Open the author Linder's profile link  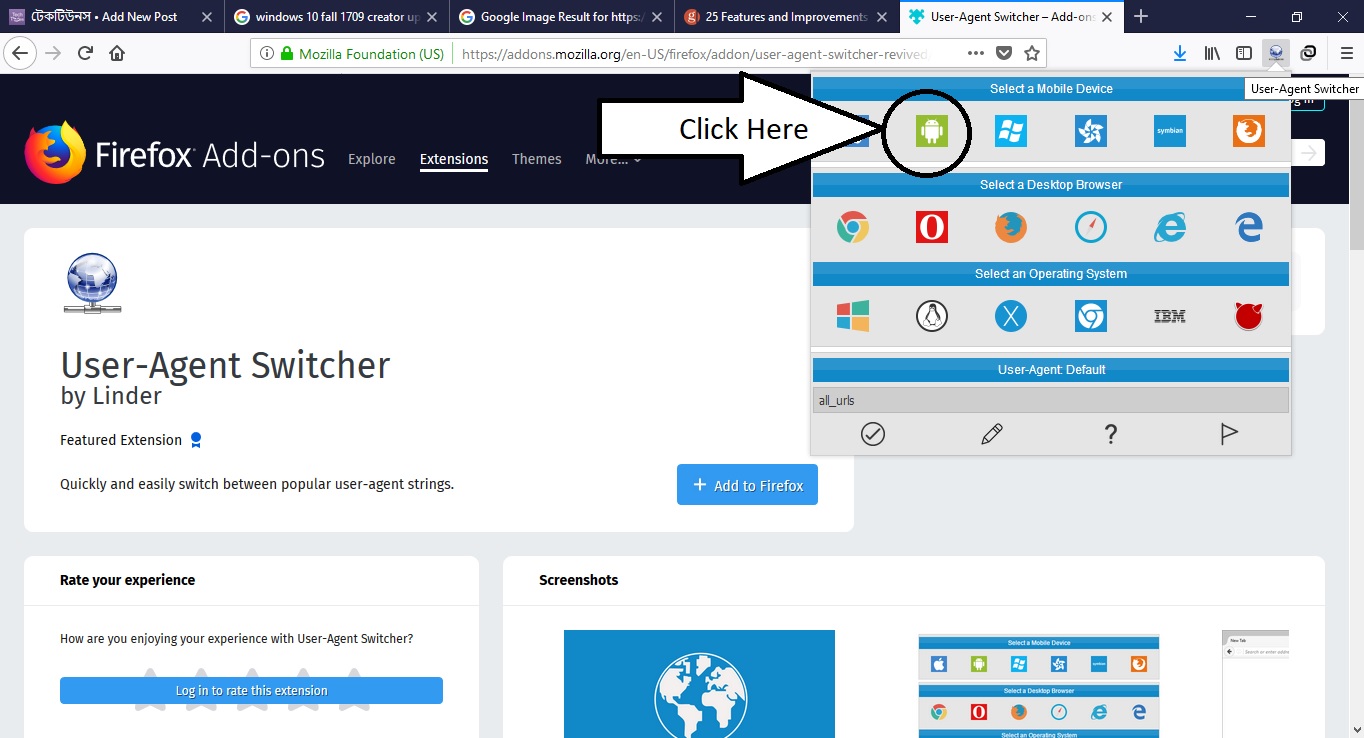click(125, 396)
